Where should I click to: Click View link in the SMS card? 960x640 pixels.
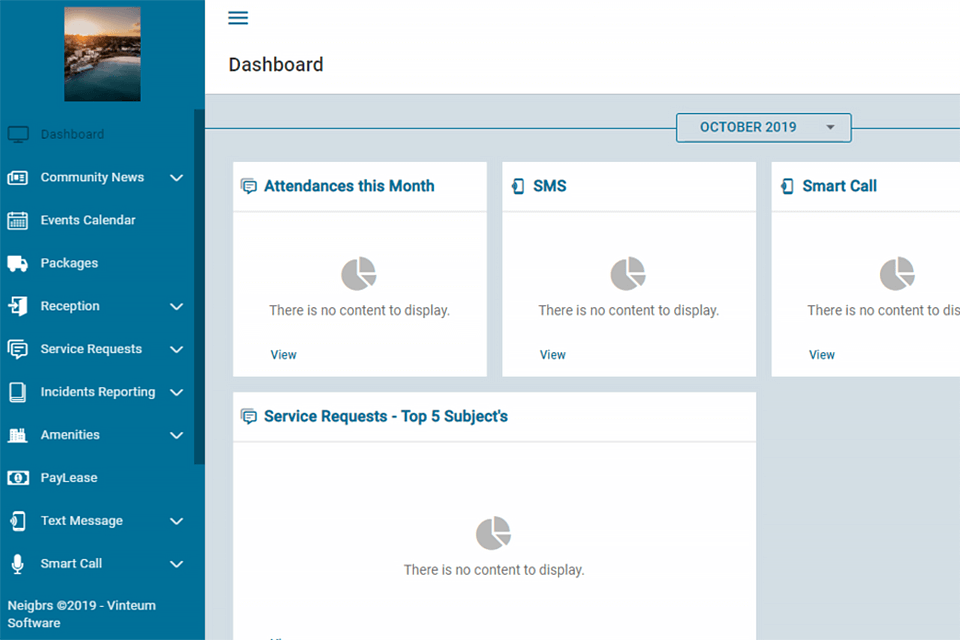(x=552, y=355)
